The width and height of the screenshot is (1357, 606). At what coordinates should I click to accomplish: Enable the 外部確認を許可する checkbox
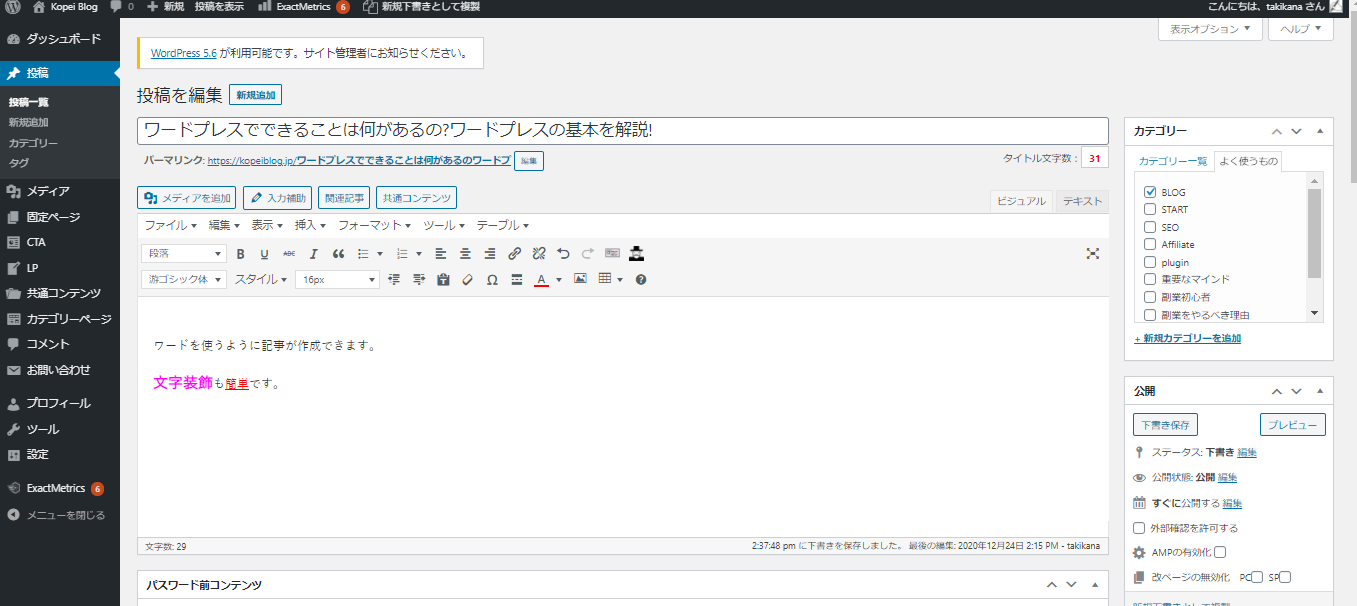click(1139, 528)
